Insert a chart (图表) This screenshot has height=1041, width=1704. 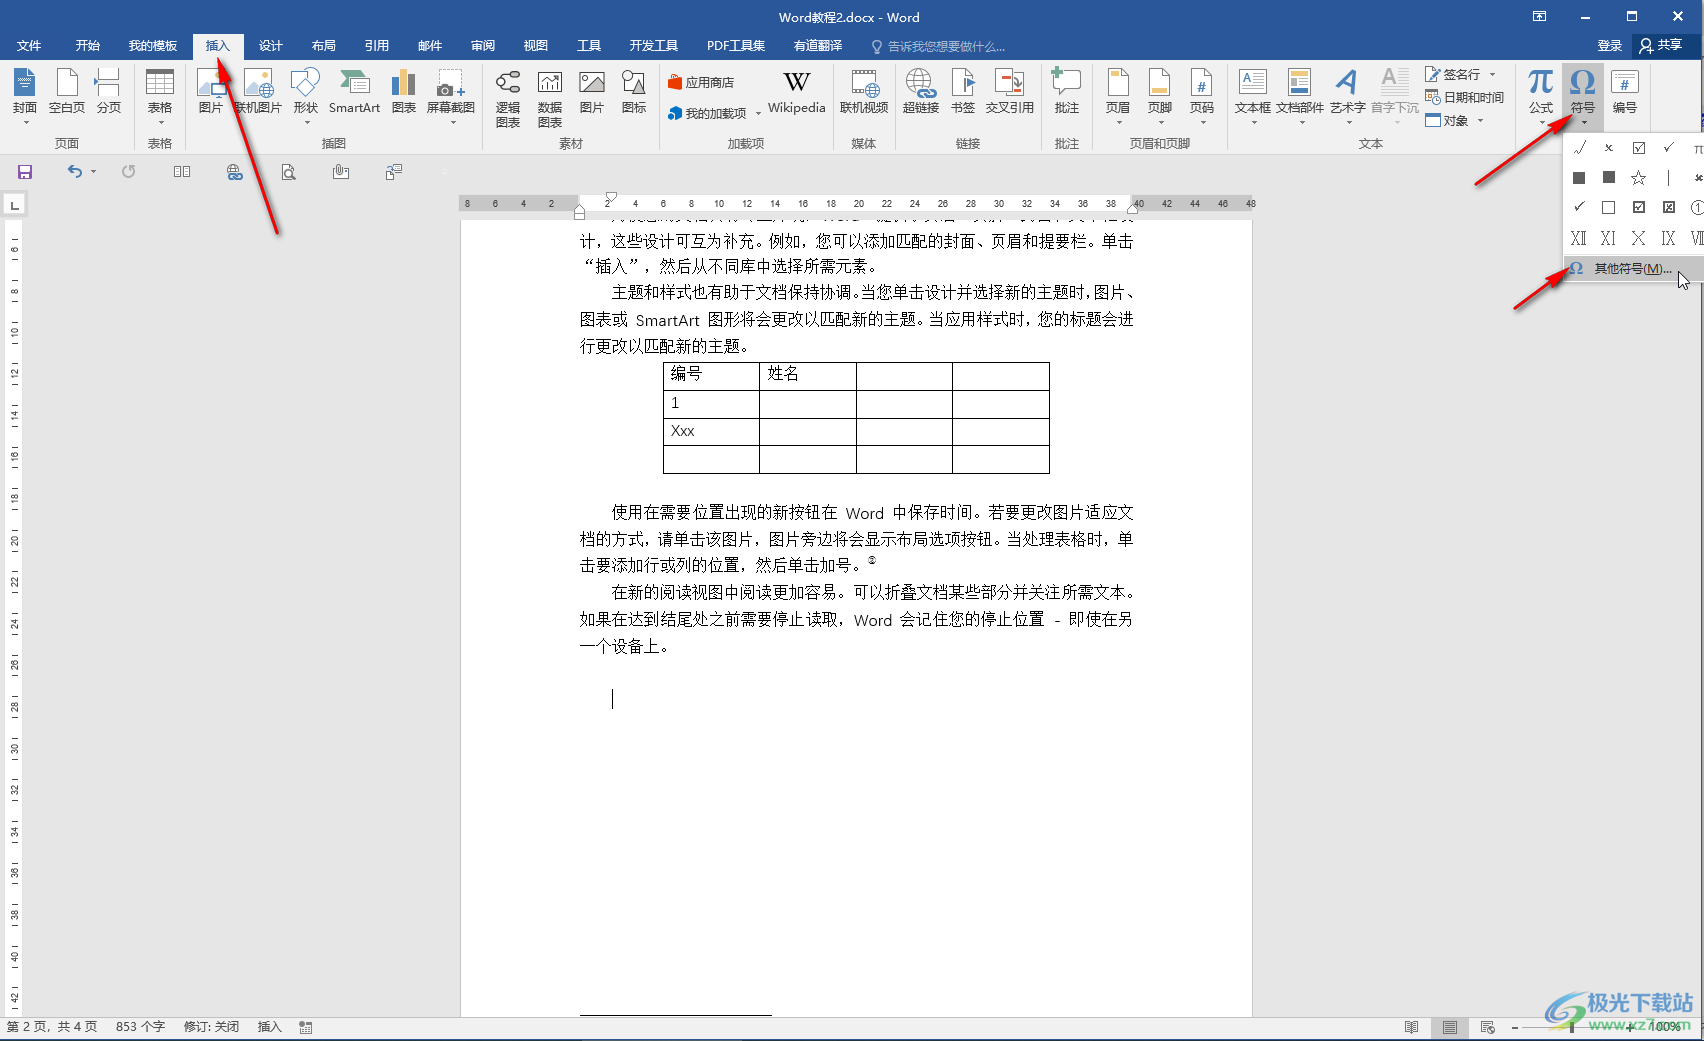[403, 92]
